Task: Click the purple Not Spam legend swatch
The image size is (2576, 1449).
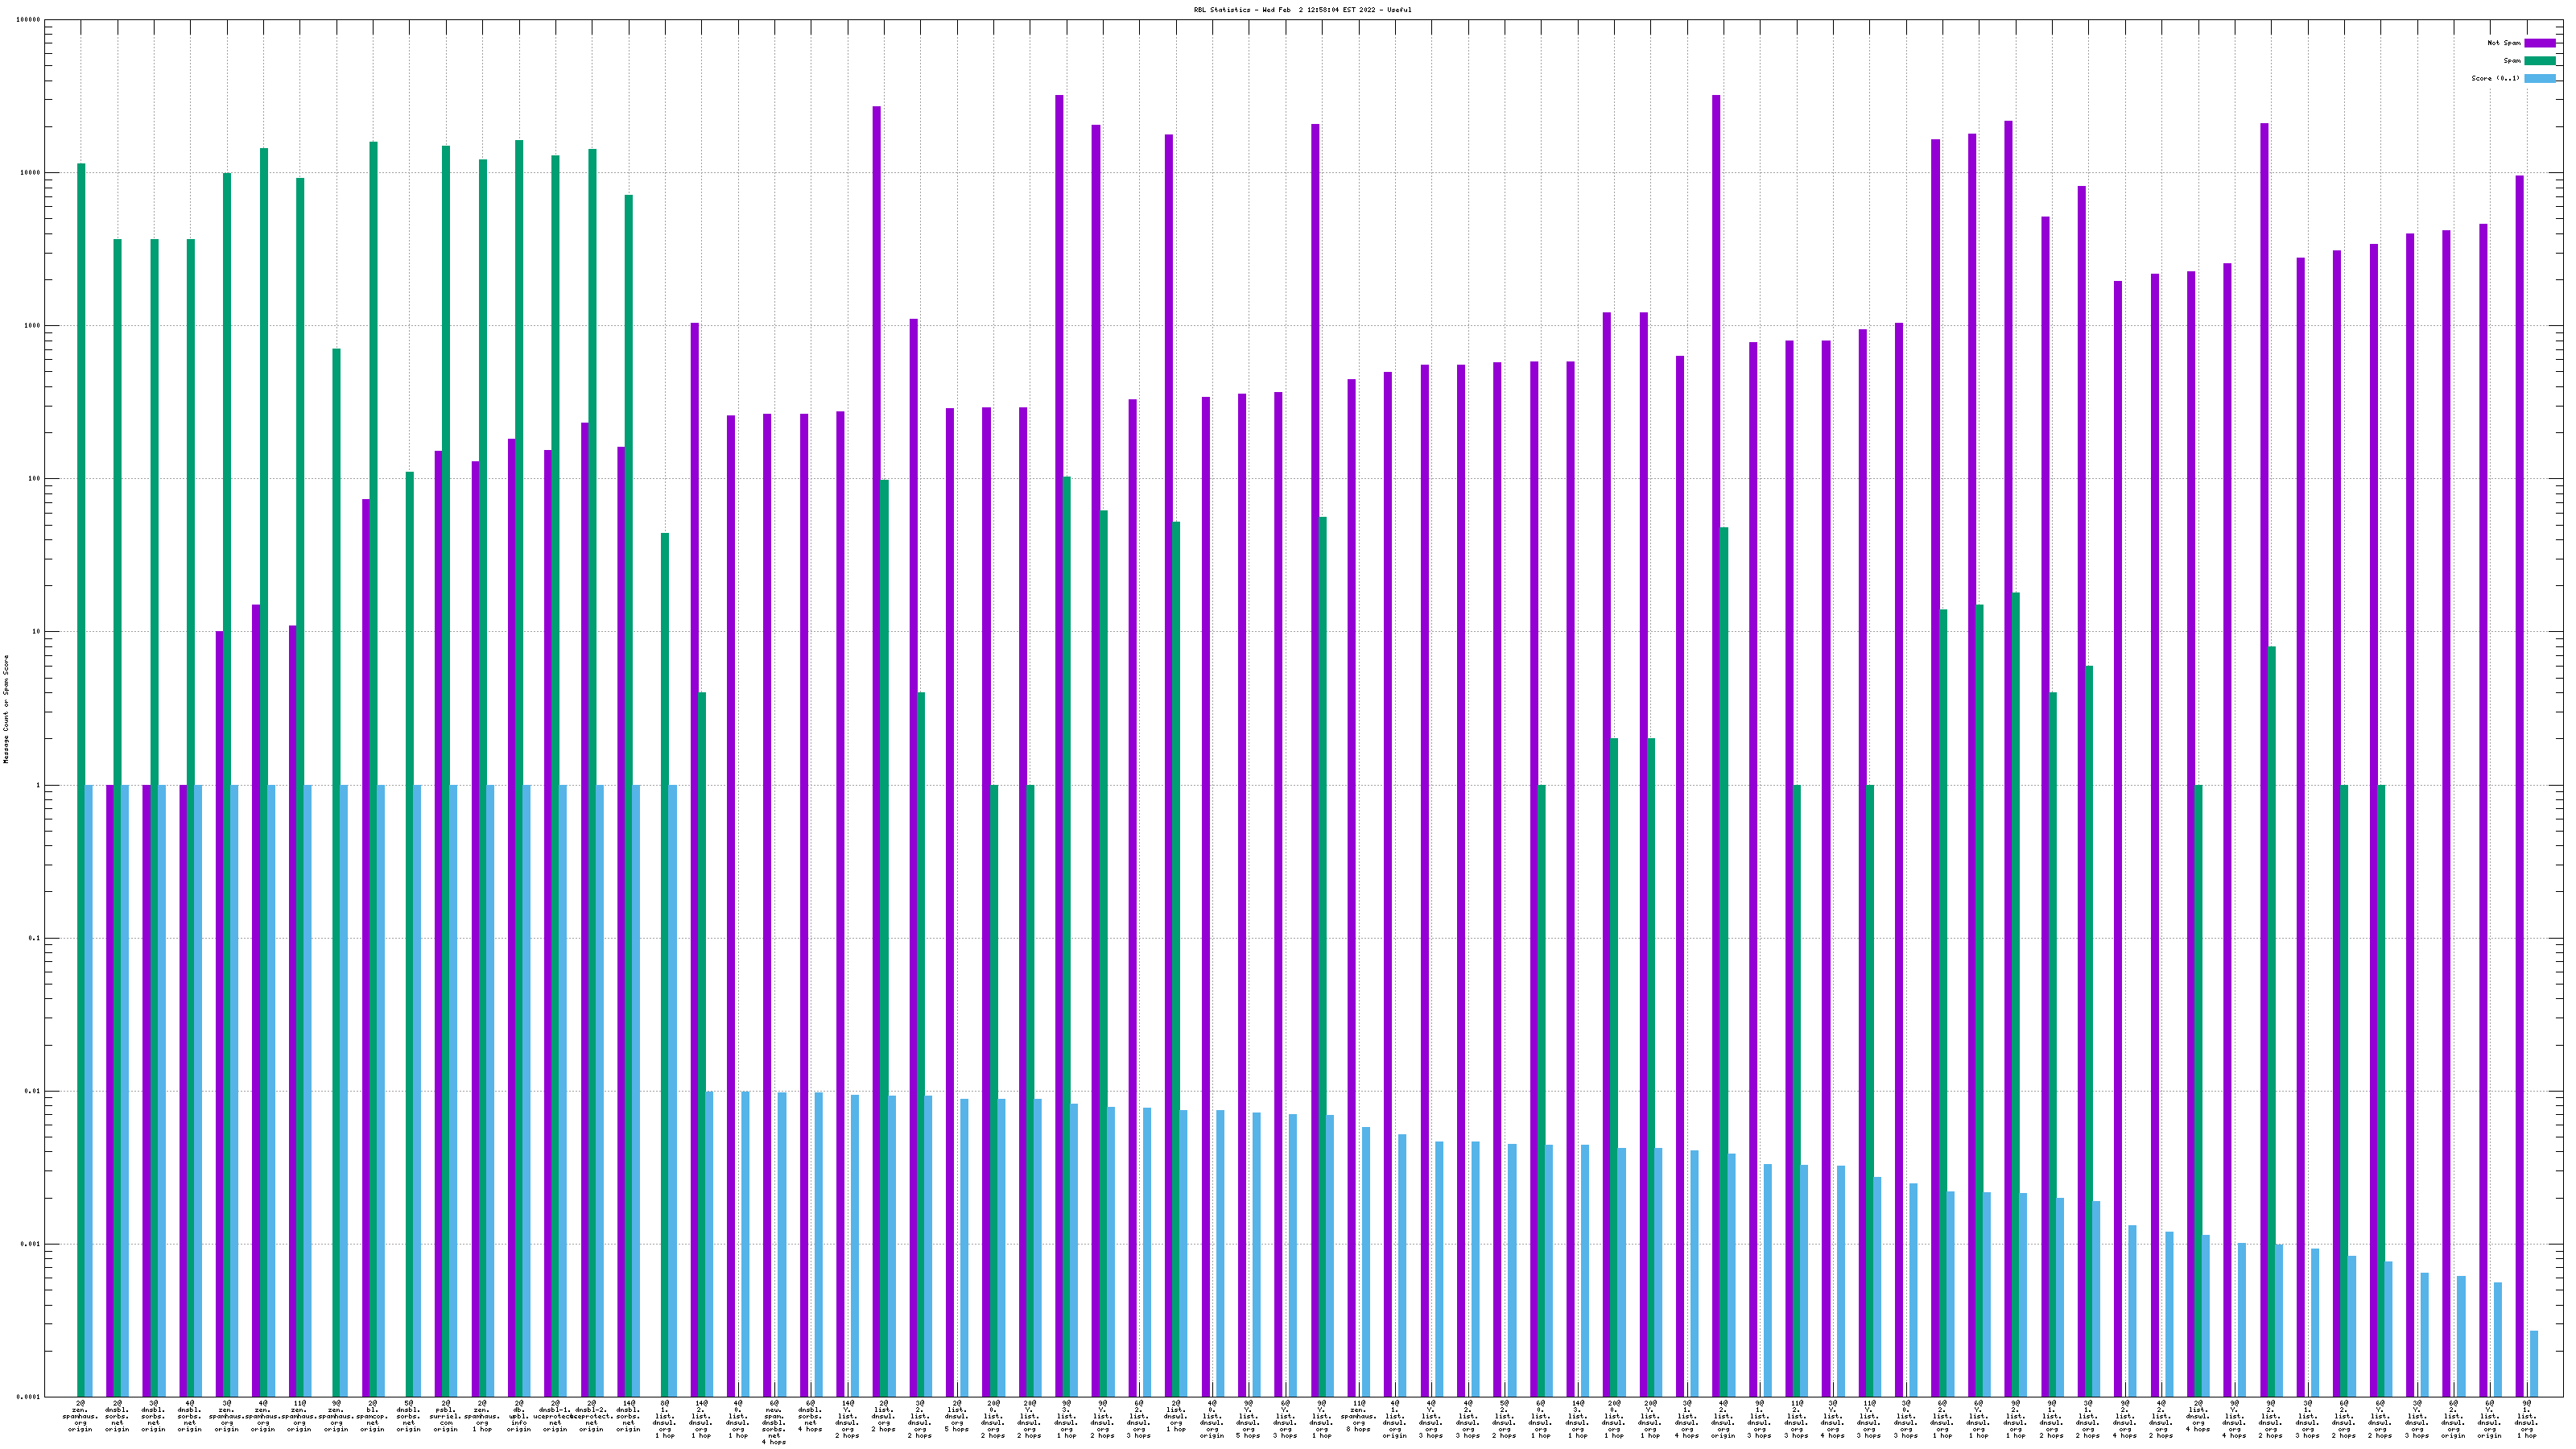Action: pyautogui.click(x=2539, y=43)
